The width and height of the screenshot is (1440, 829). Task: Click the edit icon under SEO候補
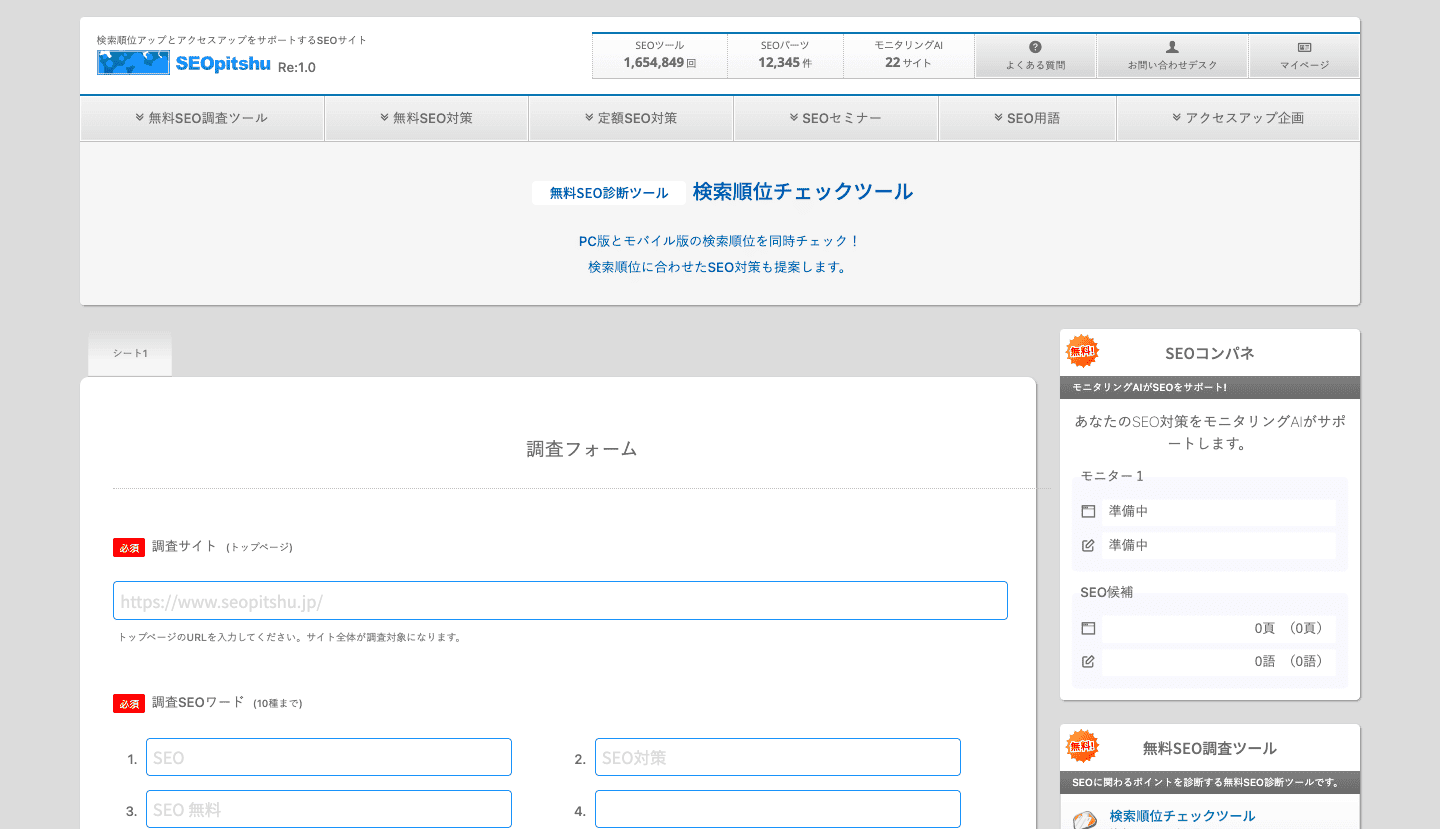tap(1088, 661)
